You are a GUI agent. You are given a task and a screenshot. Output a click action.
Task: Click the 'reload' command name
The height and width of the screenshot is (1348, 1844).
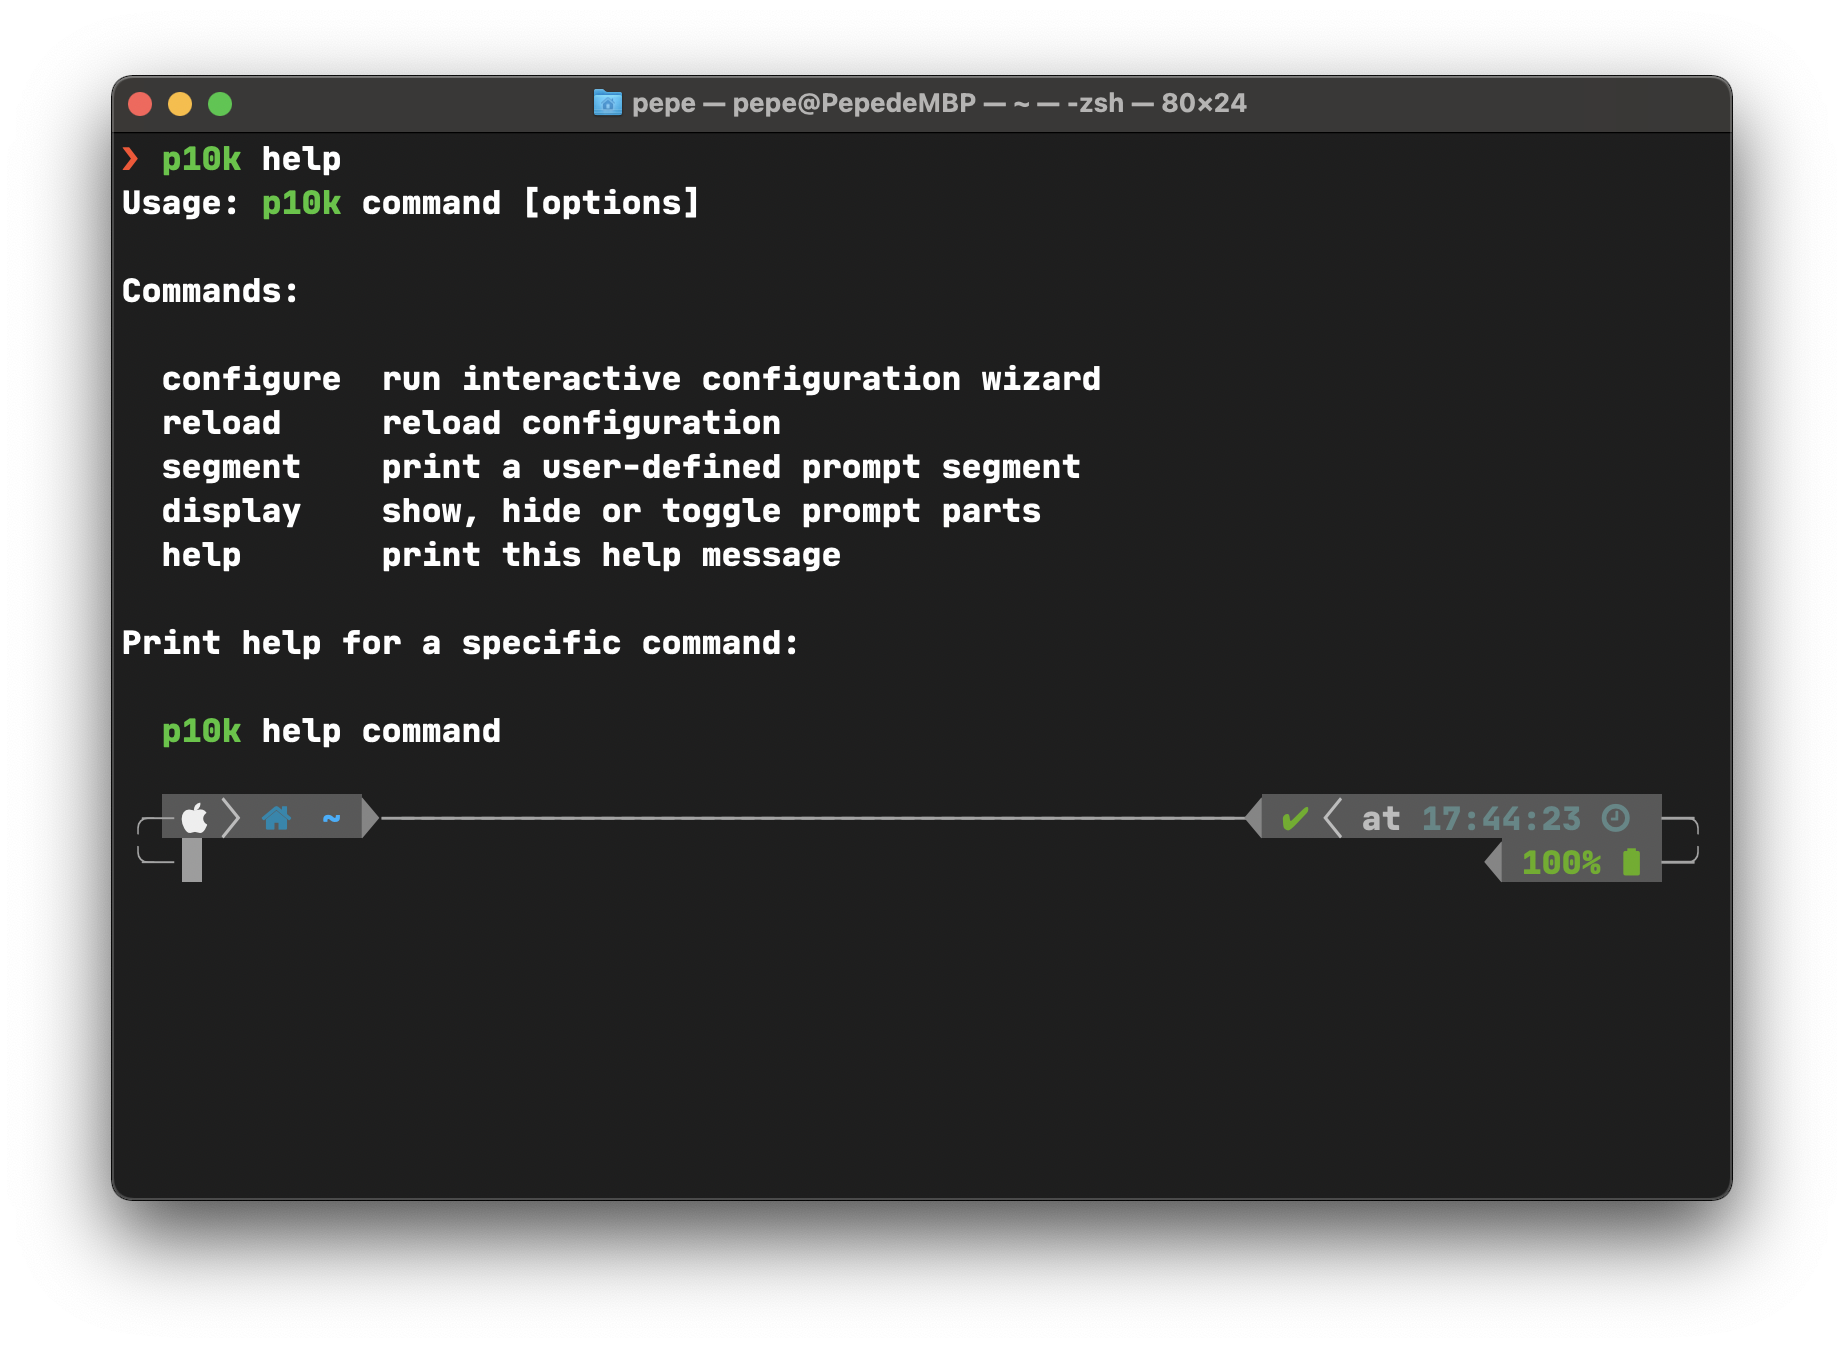pos(221,423)
